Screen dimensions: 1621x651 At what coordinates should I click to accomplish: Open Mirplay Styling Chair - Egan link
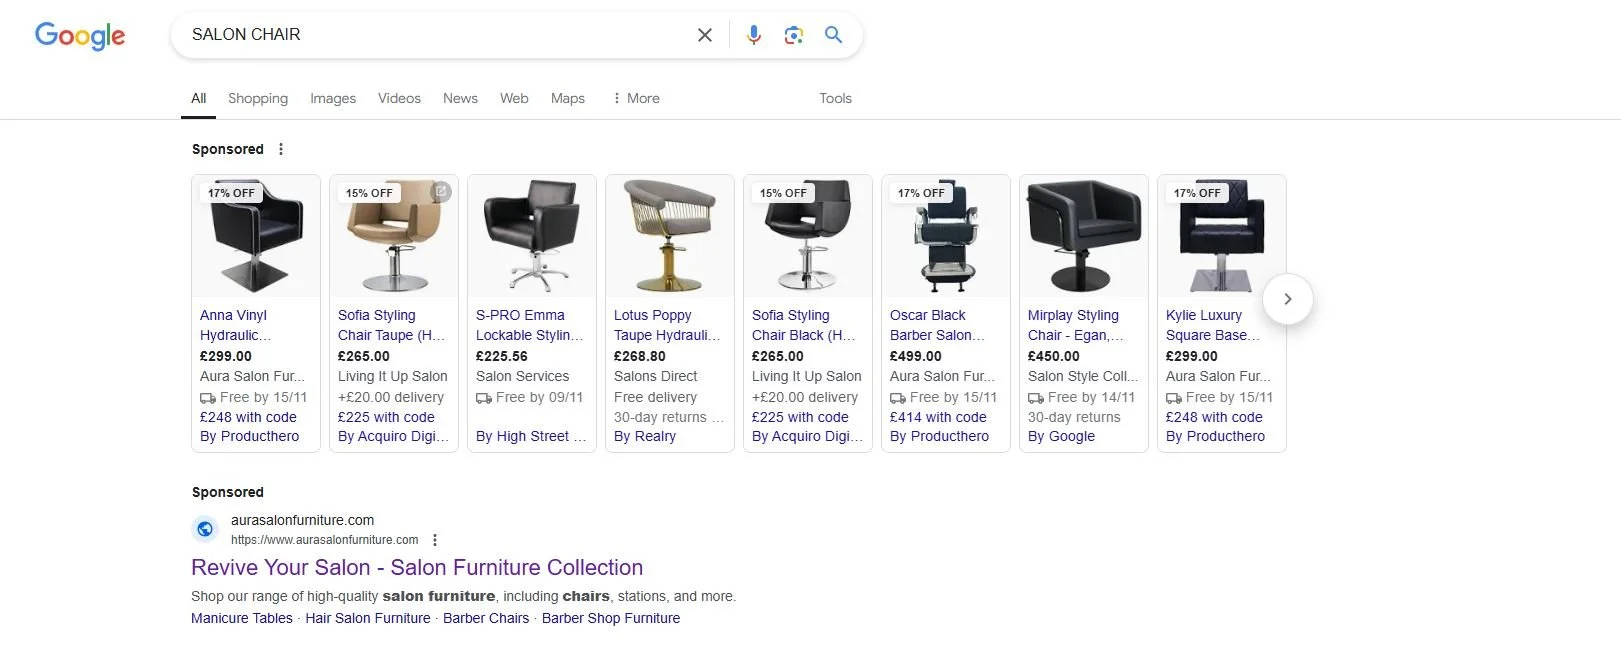[x=1076, y=325]
